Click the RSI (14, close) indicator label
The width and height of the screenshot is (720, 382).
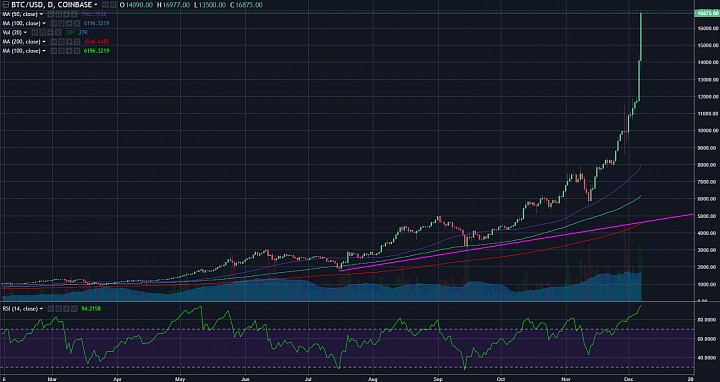pyautogui.click(x=20, y=309)
